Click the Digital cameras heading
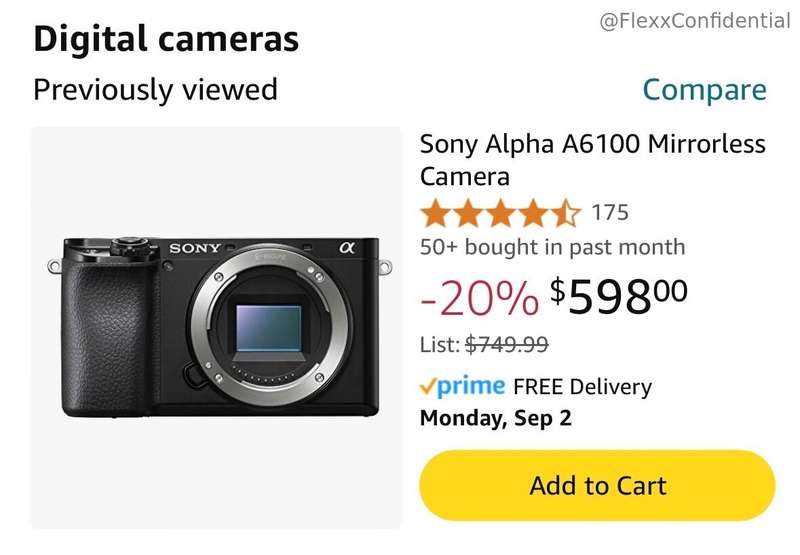This screenshot has width=800, height=555. point(166,39)
